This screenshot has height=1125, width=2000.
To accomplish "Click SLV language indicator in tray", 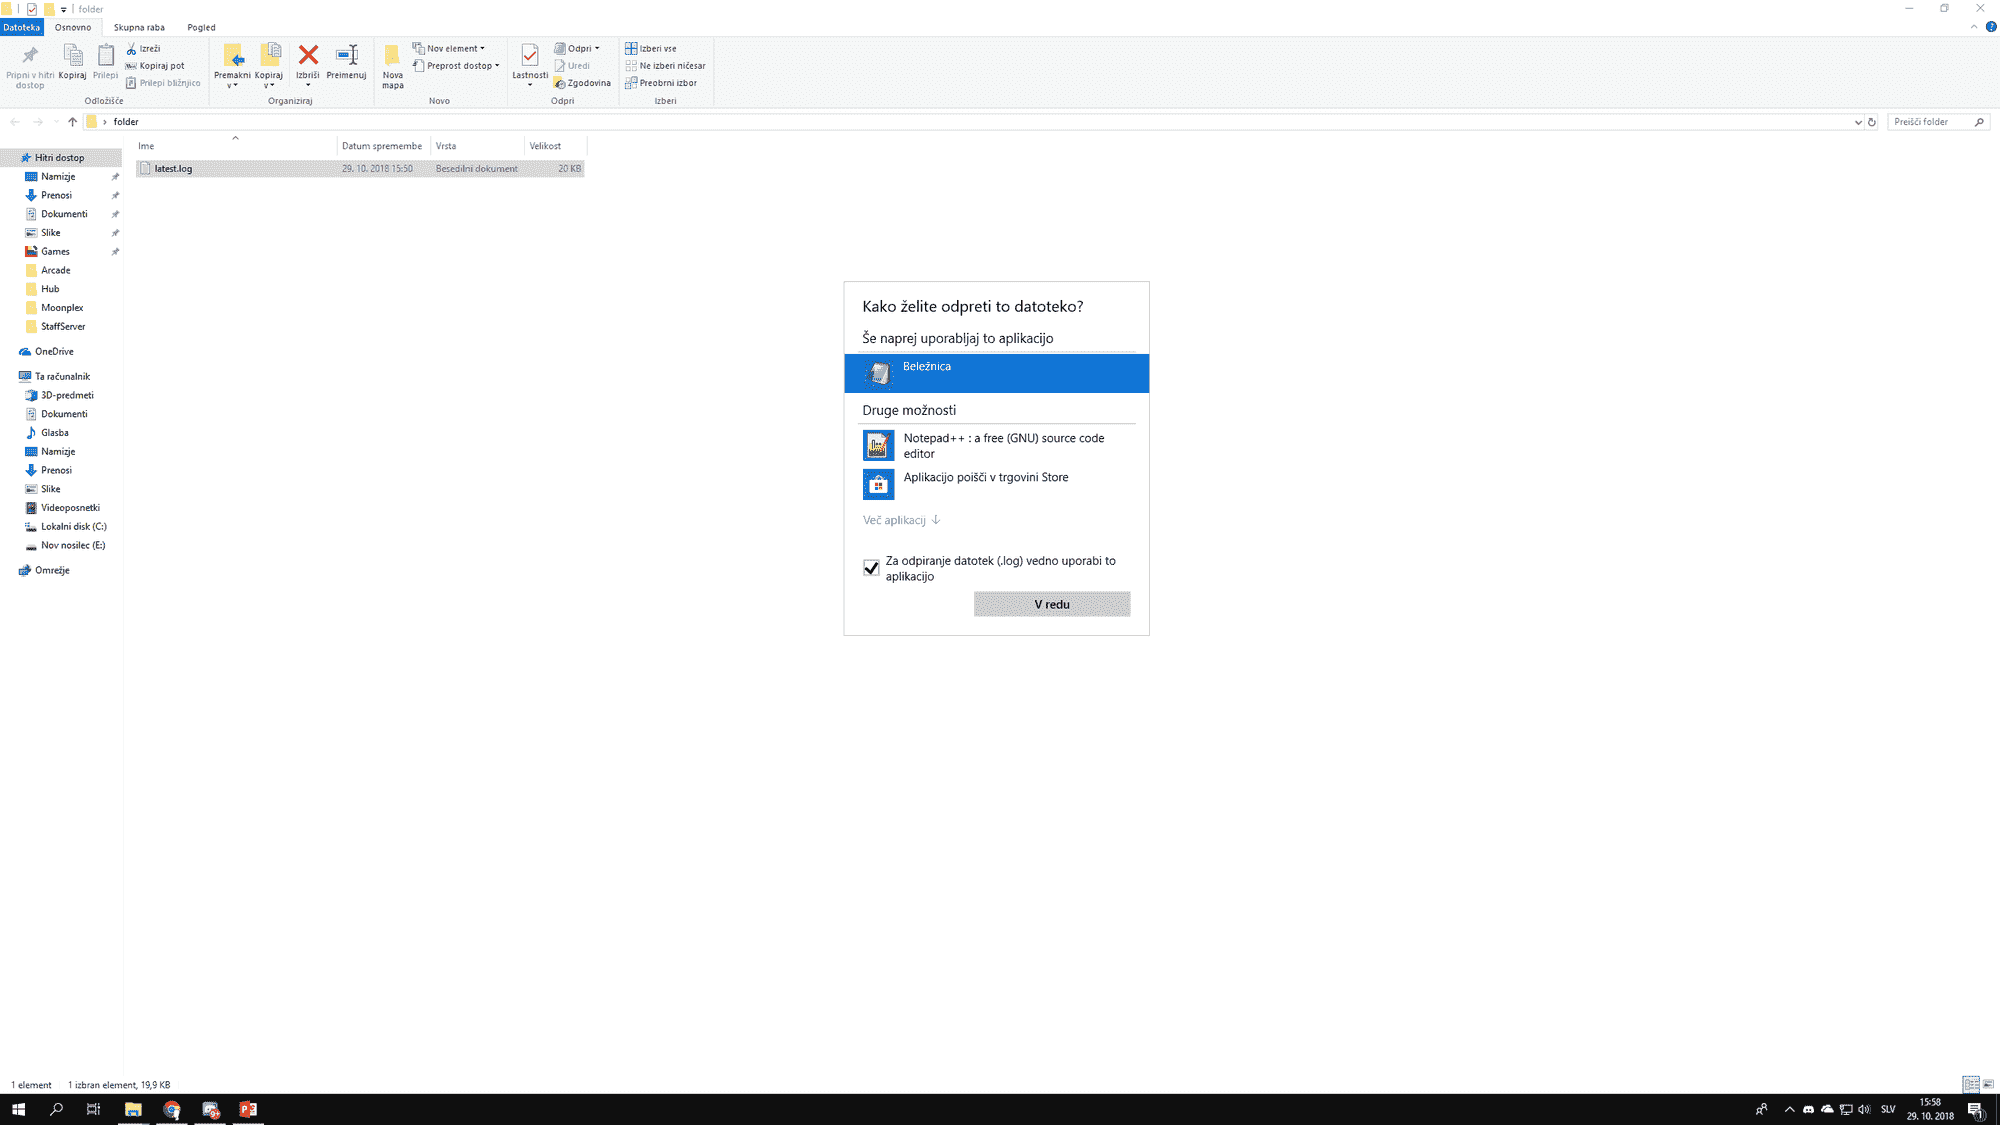I will click(x=1888, y=1109).
